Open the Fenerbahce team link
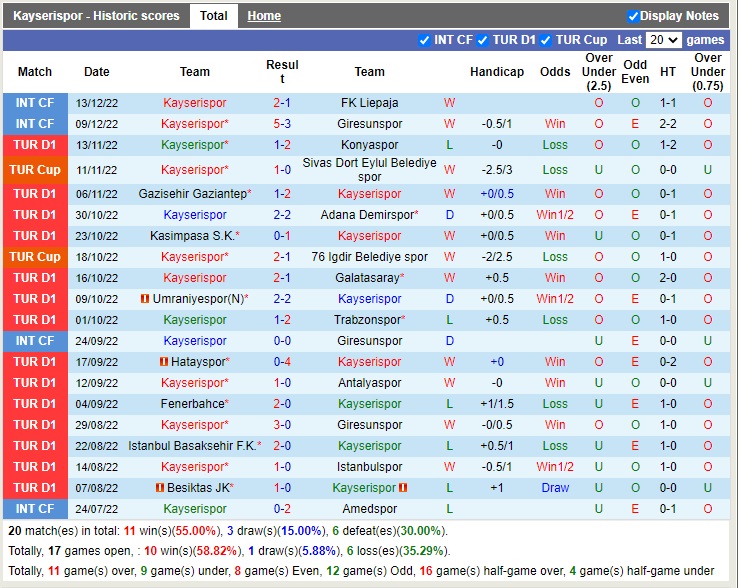The width and height of the screenshot is (738, 588). 192,404
